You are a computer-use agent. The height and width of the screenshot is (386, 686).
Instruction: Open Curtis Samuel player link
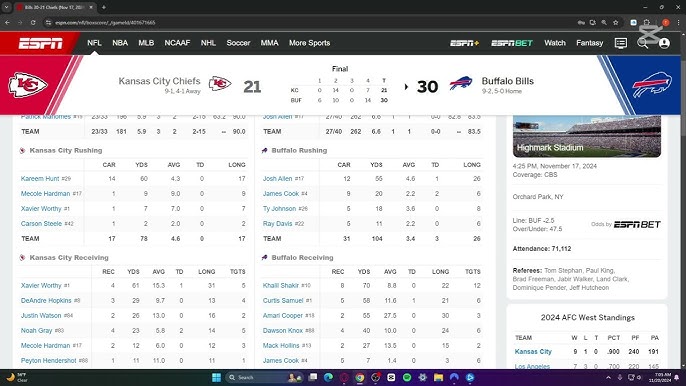283,301
